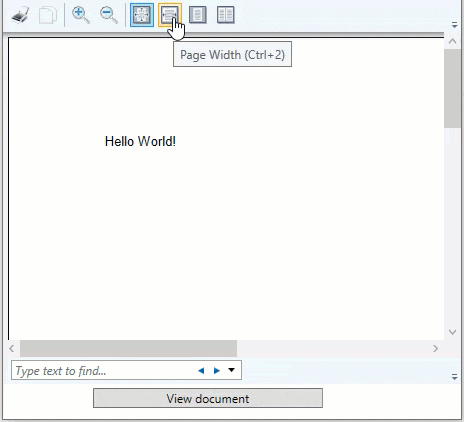Click the vertical scrollbar up arrow

pyautogui.click(x=452, y=41)
